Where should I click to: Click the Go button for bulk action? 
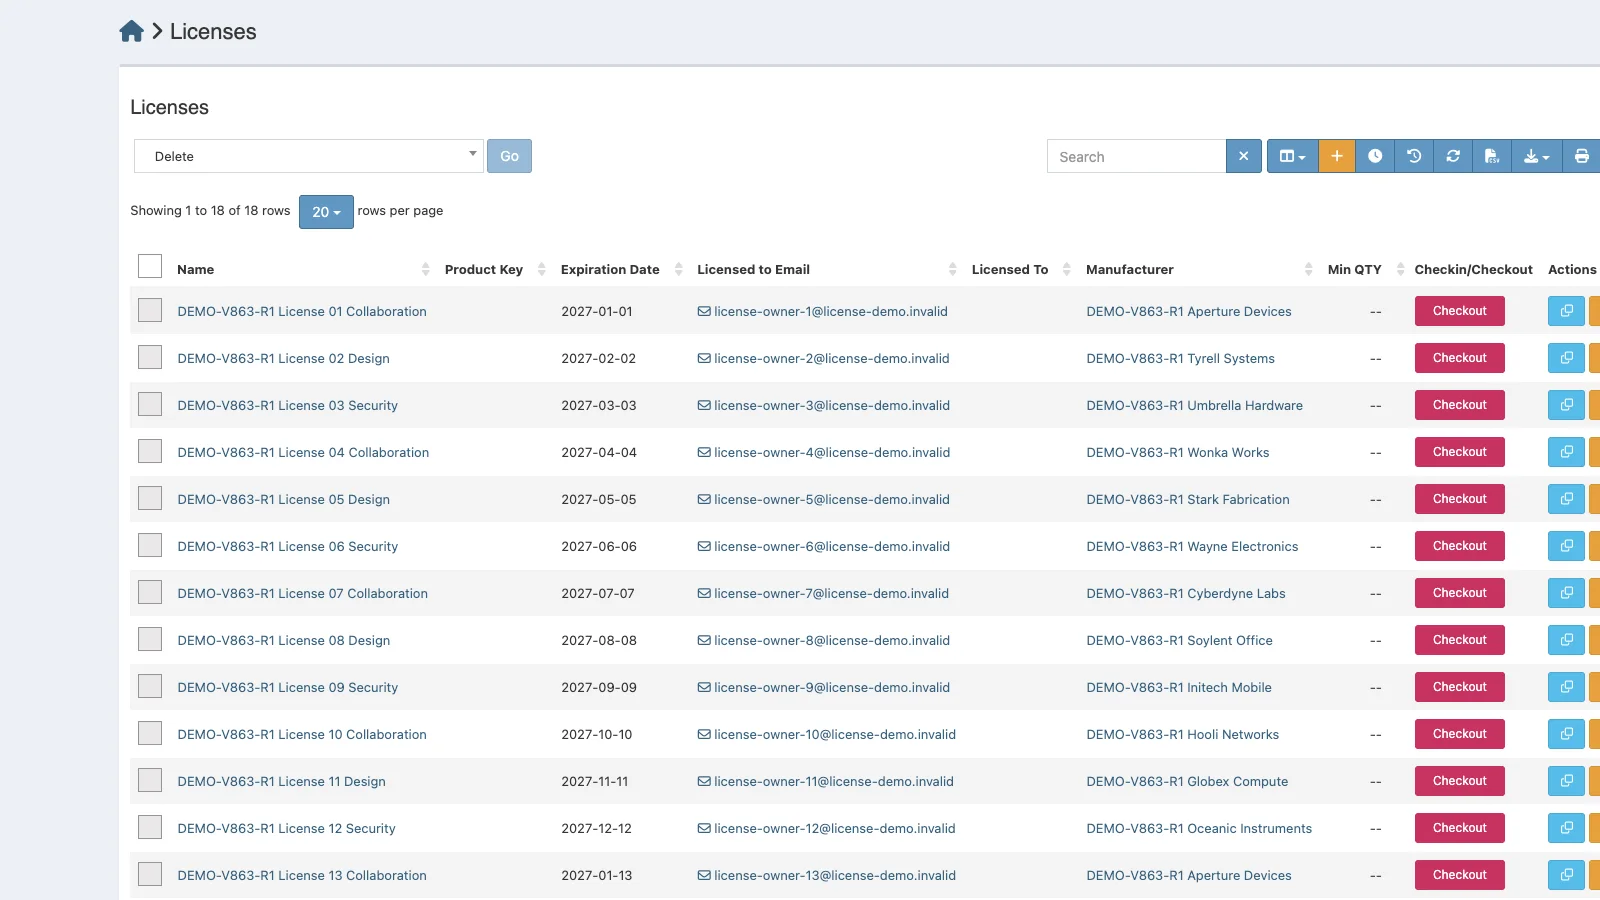[509, 156]
